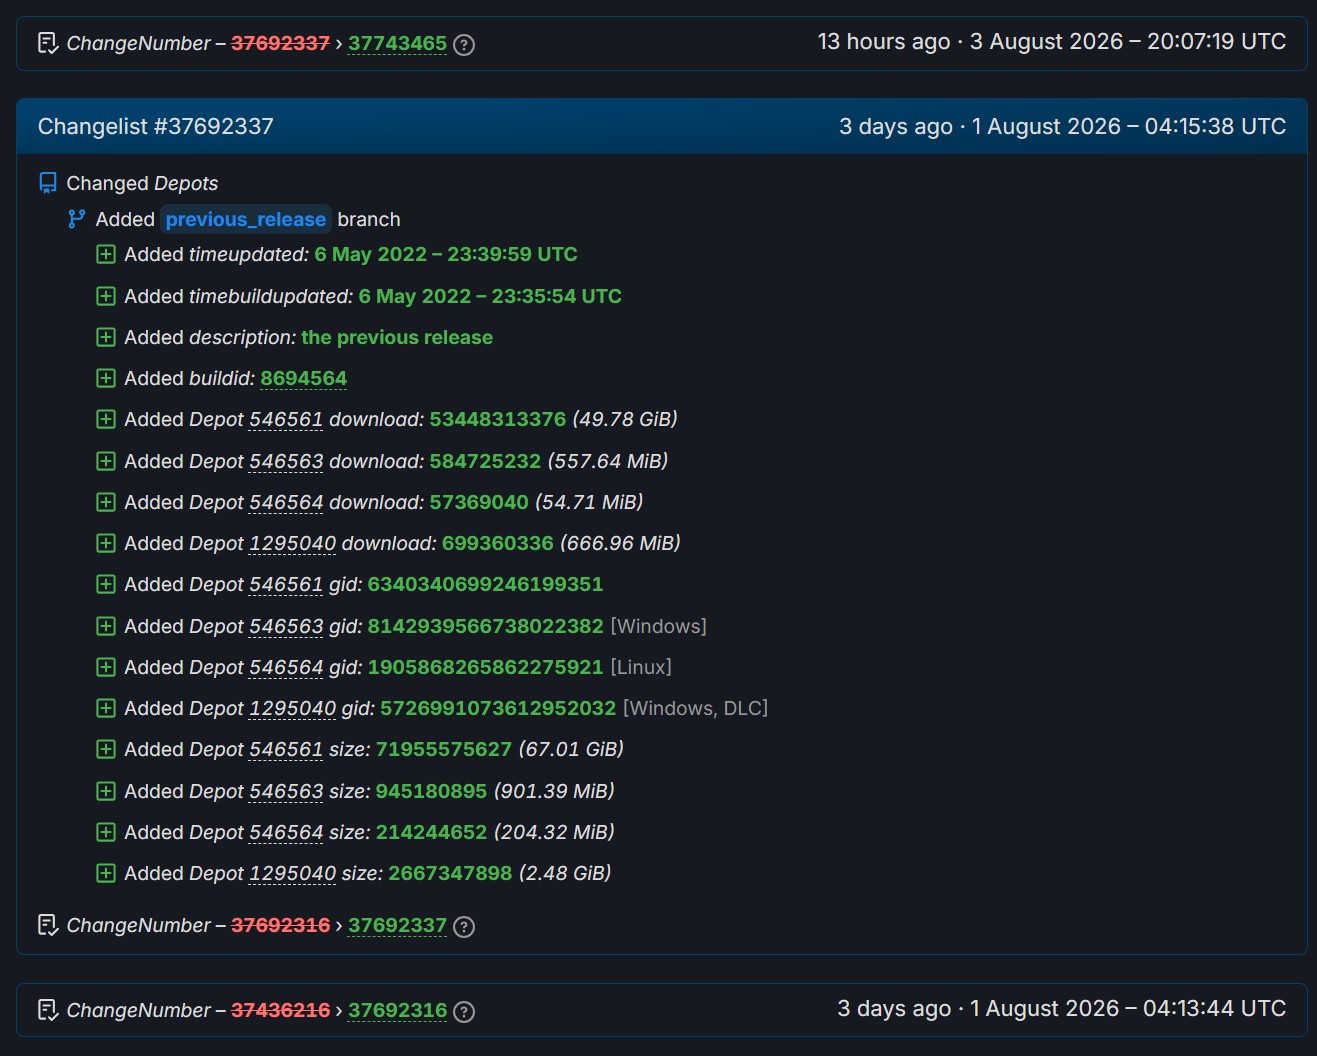This screenshot has height=1056, width=1317.
Task: Click the Changelist #37692337 header
Action: click(x=662, y=126)
